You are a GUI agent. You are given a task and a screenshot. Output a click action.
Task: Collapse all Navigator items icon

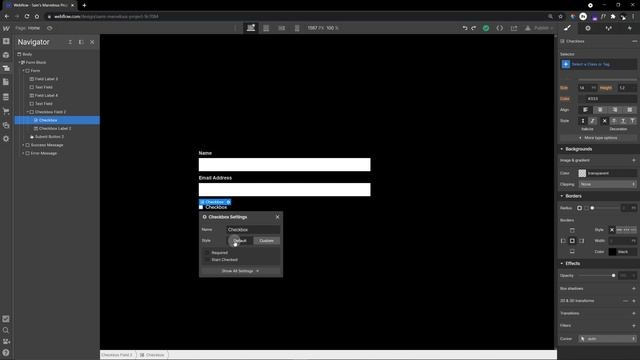[x=70, y=42]
